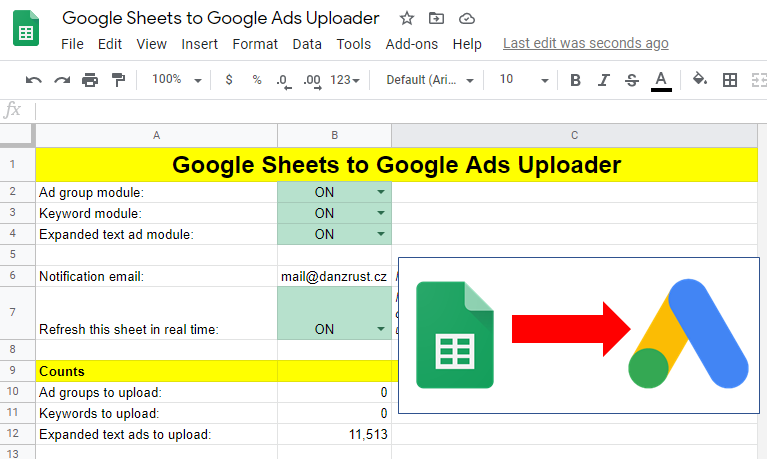Open text color picker
This screenshot has width=767, height=459.
(x=661, y=81)
